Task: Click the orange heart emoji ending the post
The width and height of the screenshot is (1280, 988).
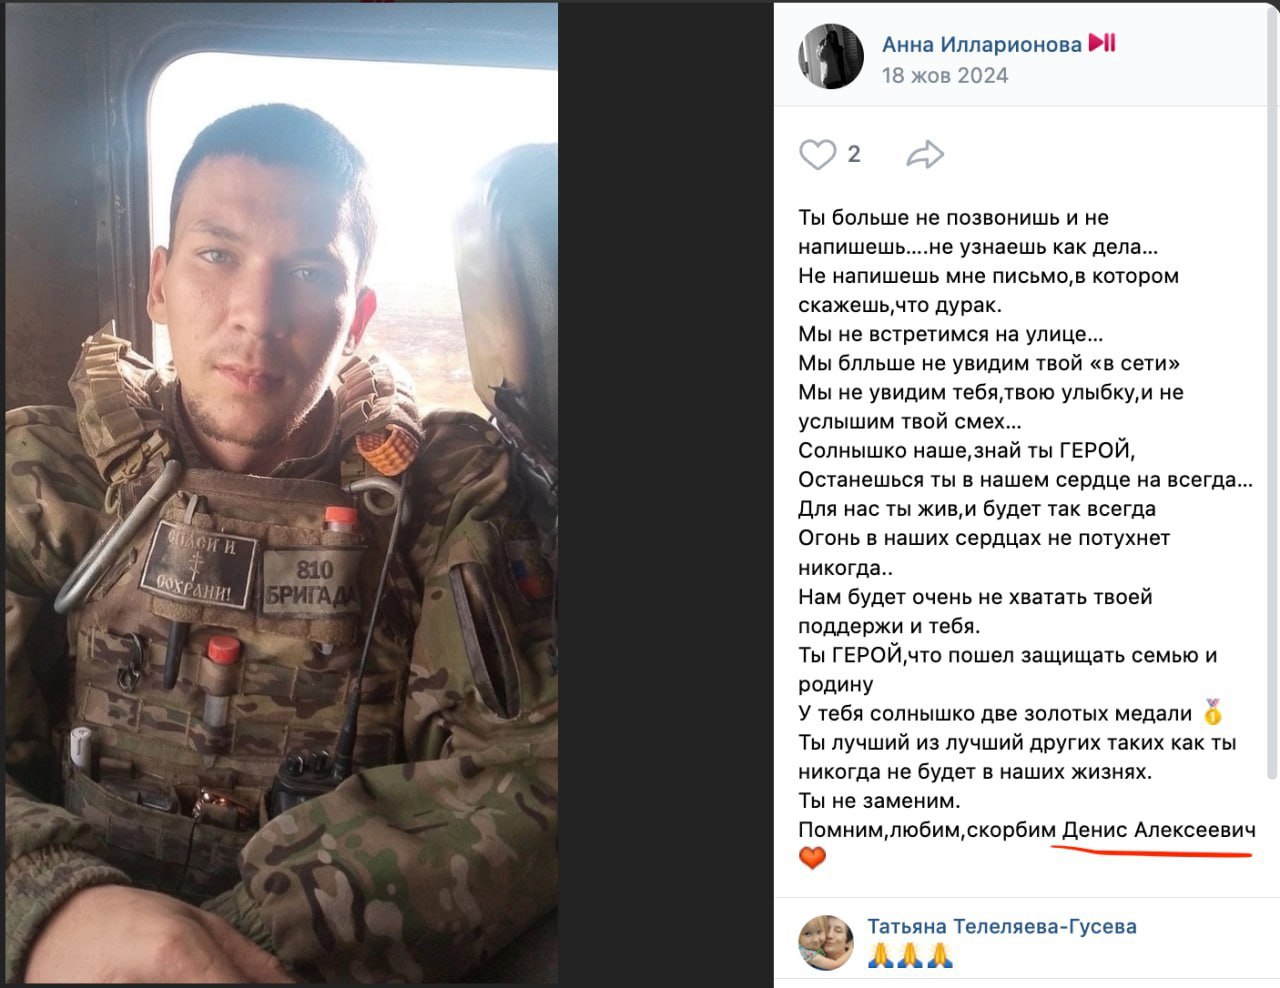Action: coord(813,858)
